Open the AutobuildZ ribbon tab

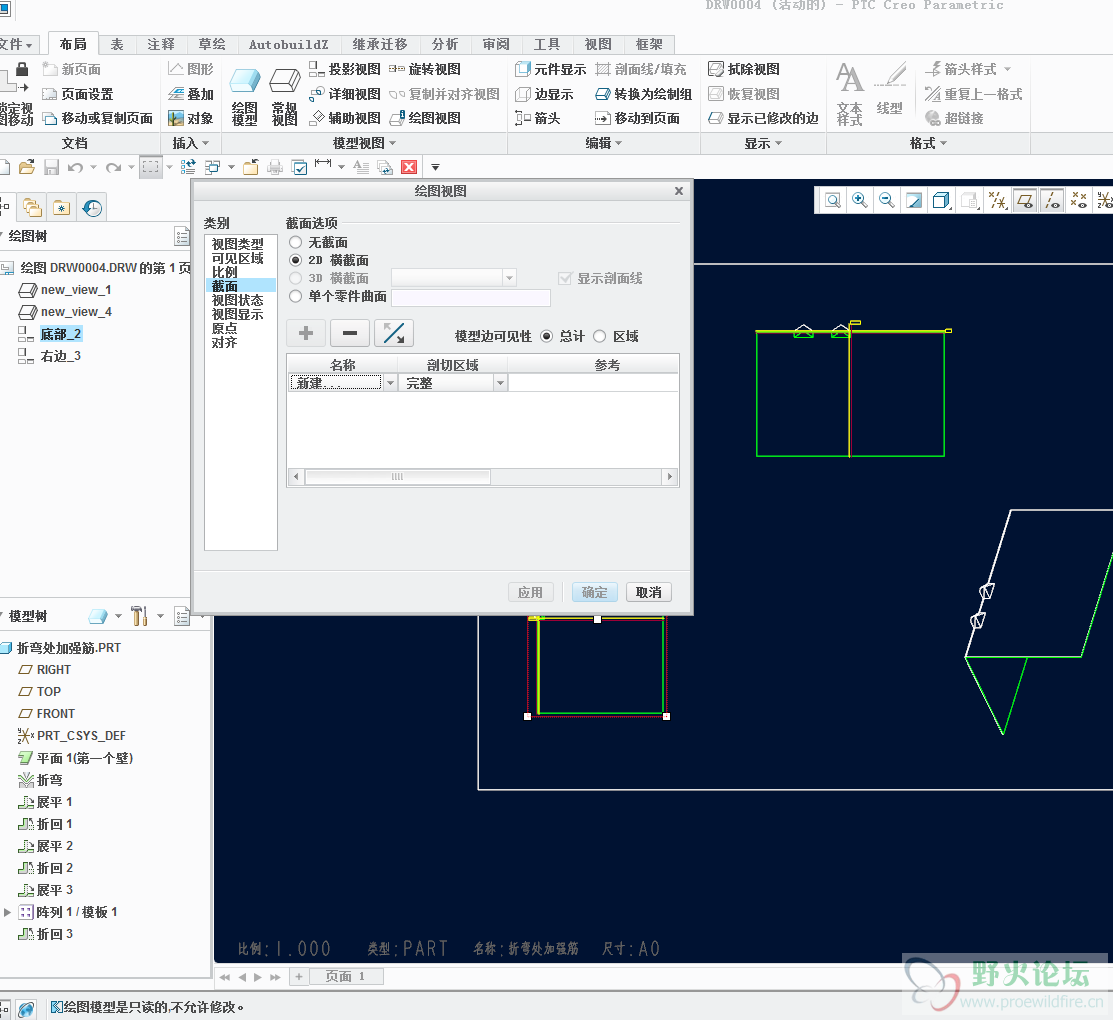pyautogui.click(x=289, y=44)
